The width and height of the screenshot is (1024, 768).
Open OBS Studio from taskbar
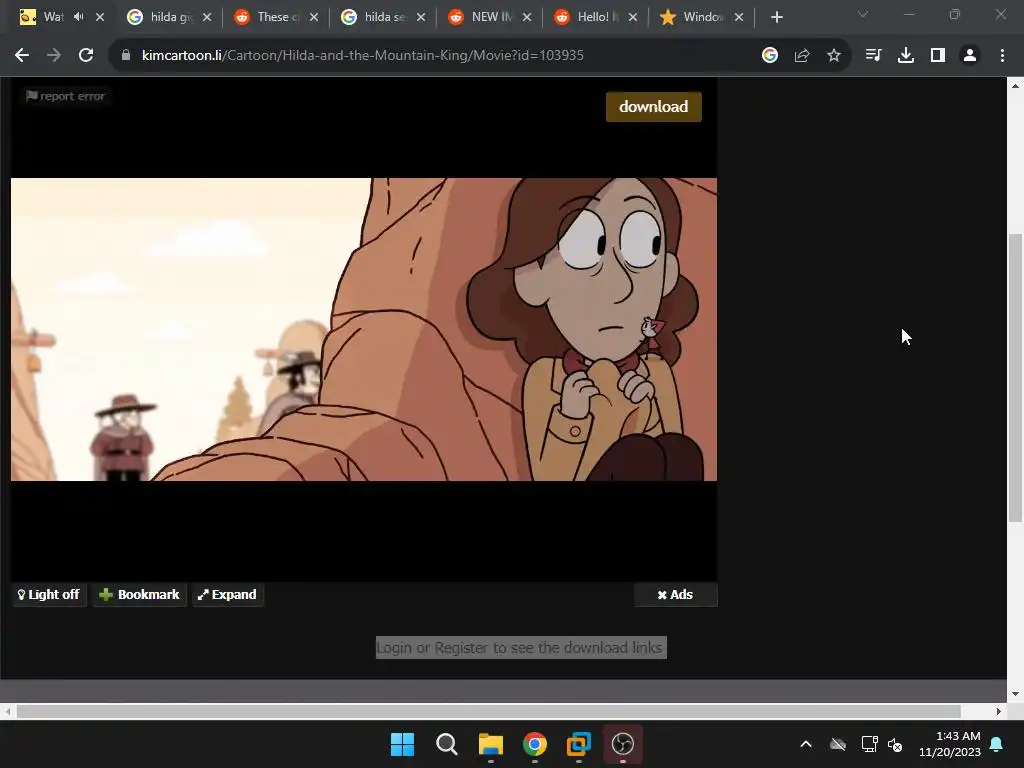click(x=623, y=744)
